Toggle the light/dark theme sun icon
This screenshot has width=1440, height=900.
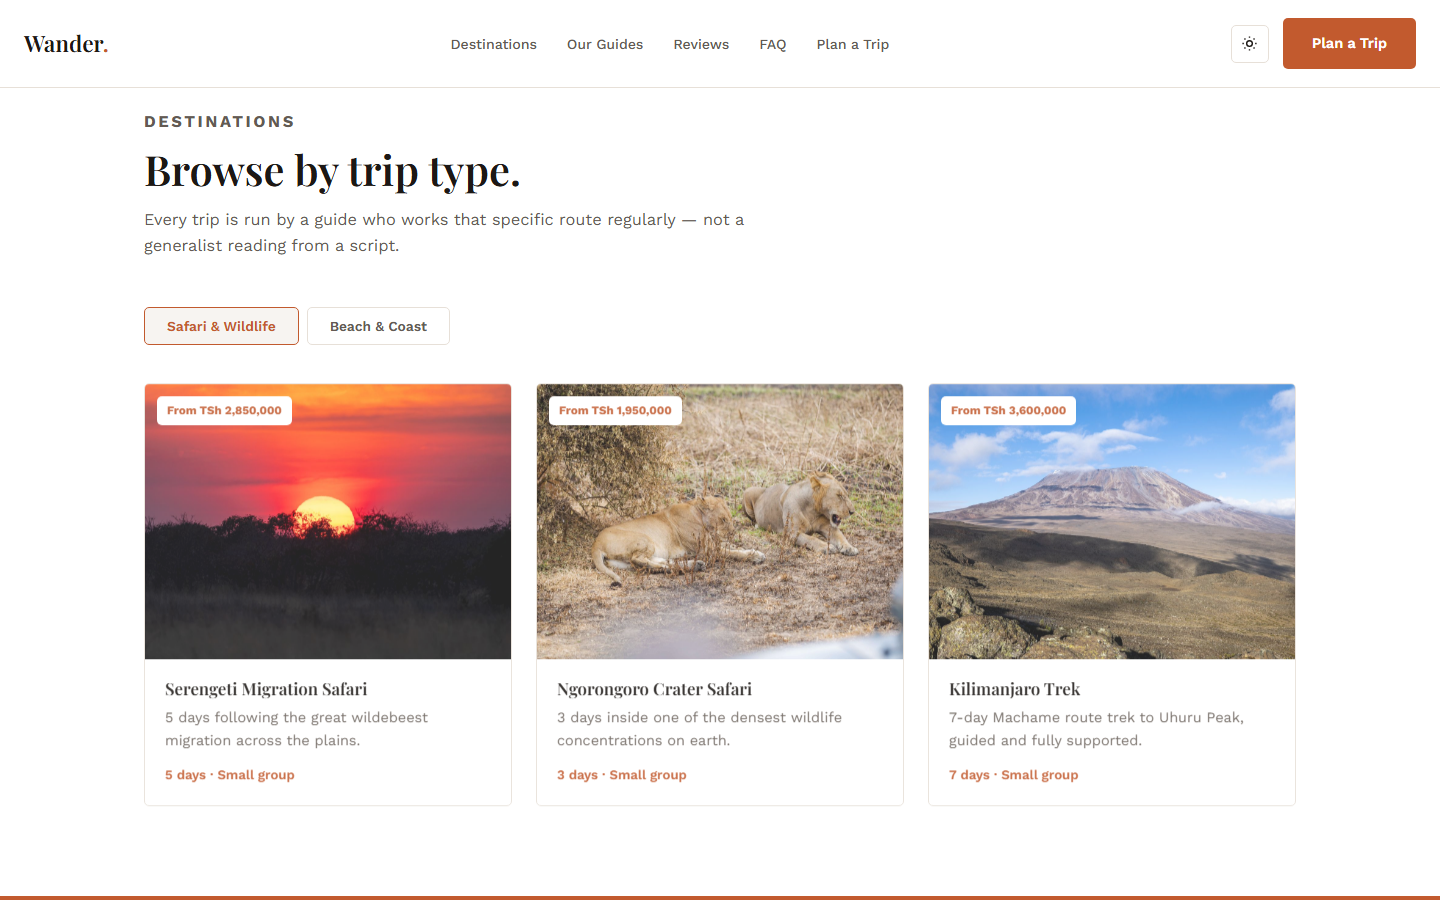tap(1250, 44)
